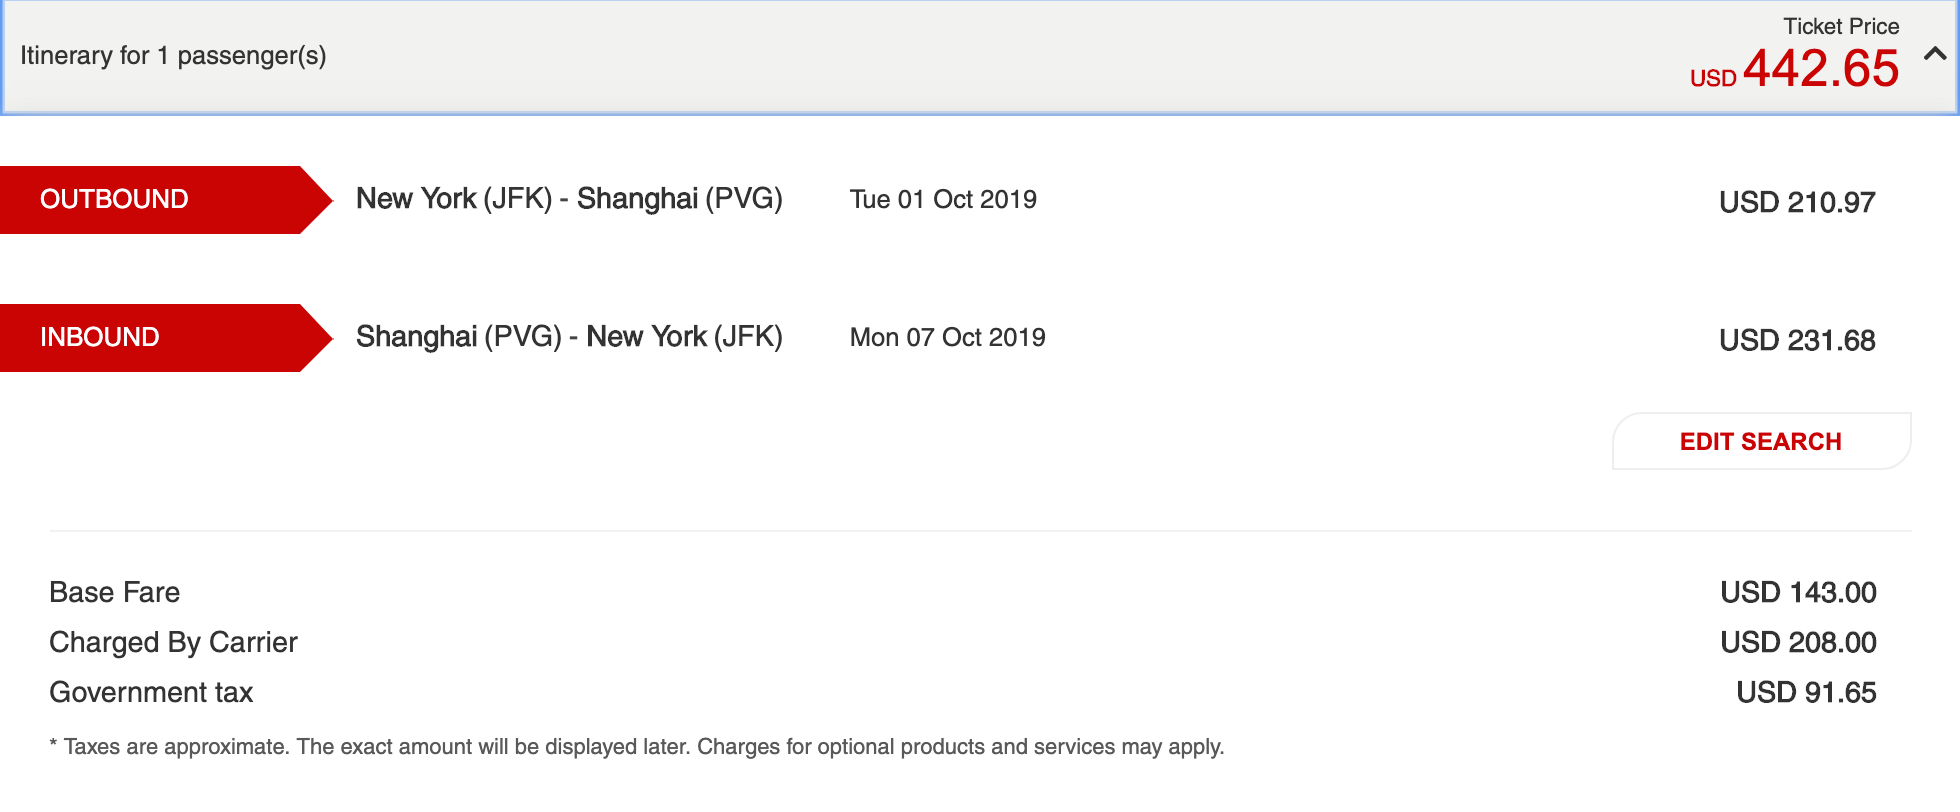Click the Mon 07 Oct 2019 return date
This screenshot has height=812, width=1960.
tap(947, 337)
